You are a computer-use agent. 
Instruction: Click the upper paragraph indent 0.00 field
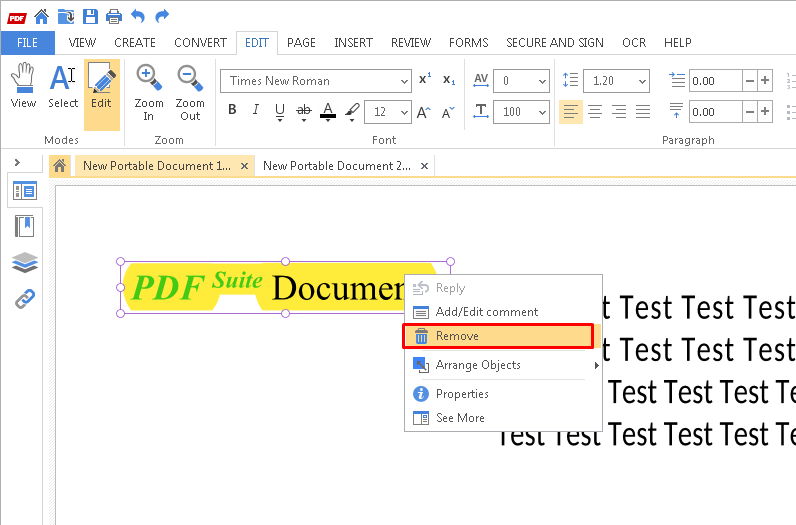(715, 81)
